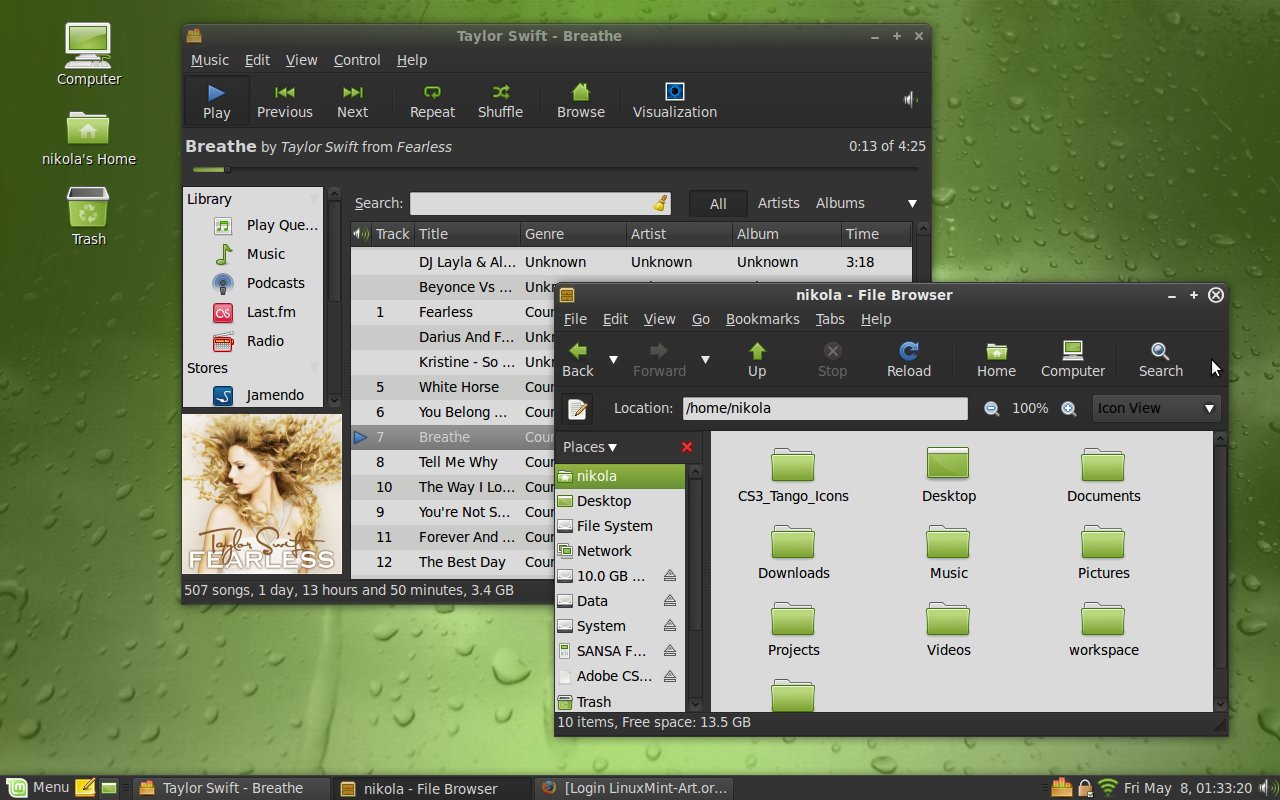Image resolution: width=1280 pixels, height=800 pixels.
Task: Skip to Previous track in Rhythmbox
Action: pyautogui.click(x=284, y=102)
